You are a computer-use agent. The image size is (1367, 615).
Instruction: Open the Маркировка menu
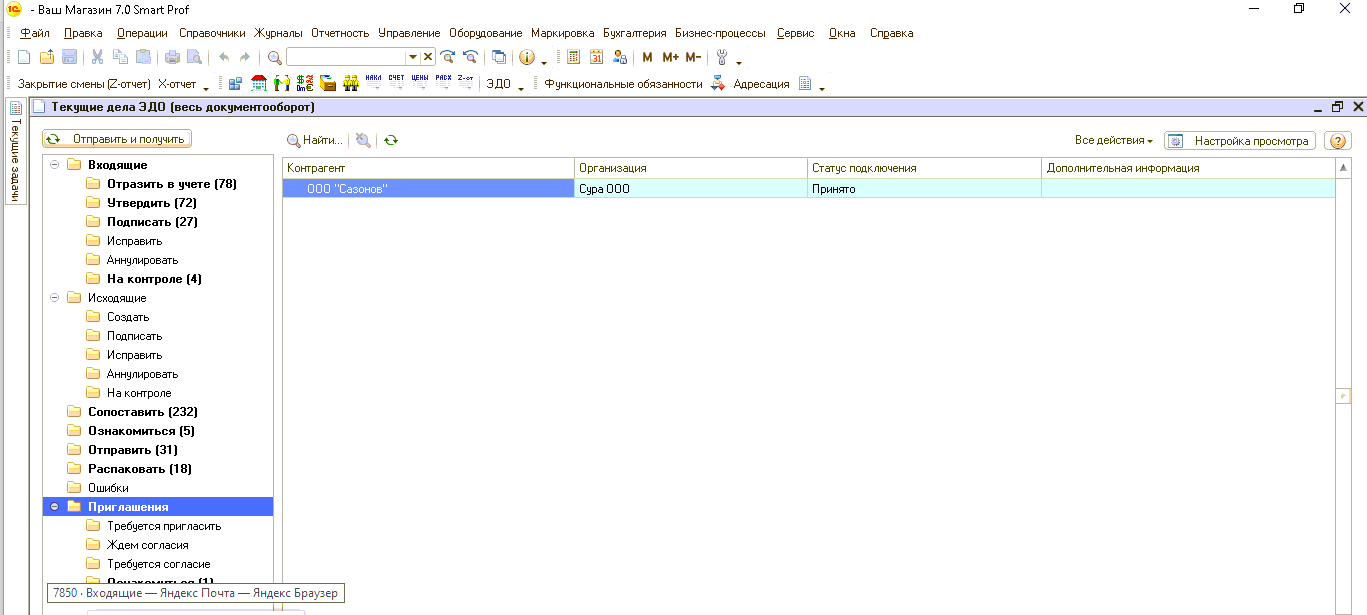562,33
